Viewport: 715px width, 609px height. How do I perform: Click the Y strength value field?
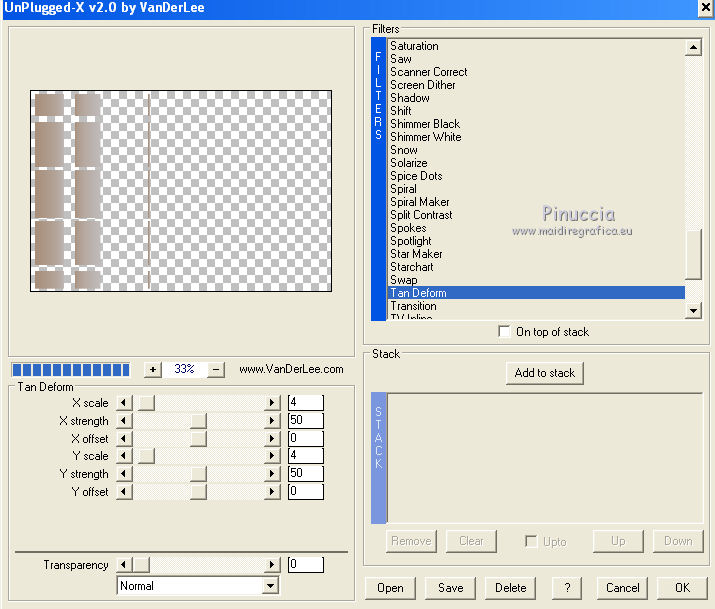point(306,474)
